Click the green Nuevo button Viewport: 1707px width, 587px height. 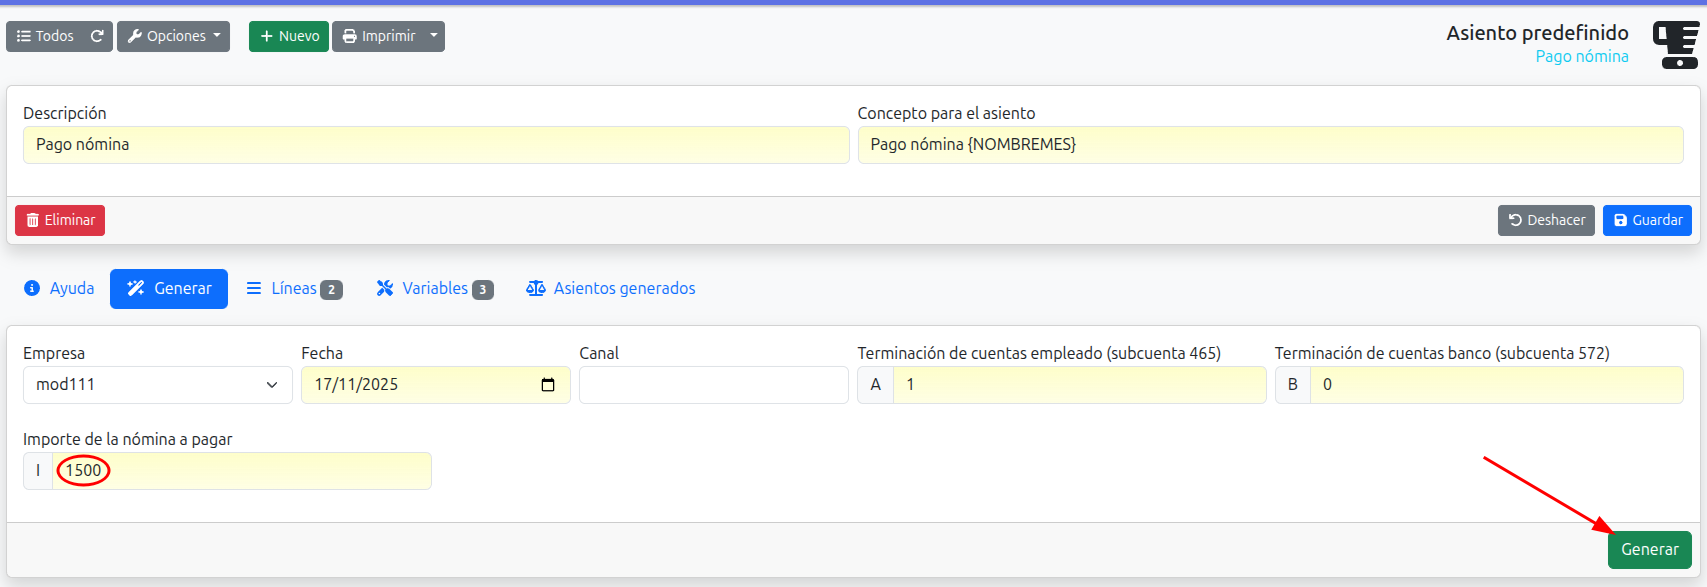(289, 36)
